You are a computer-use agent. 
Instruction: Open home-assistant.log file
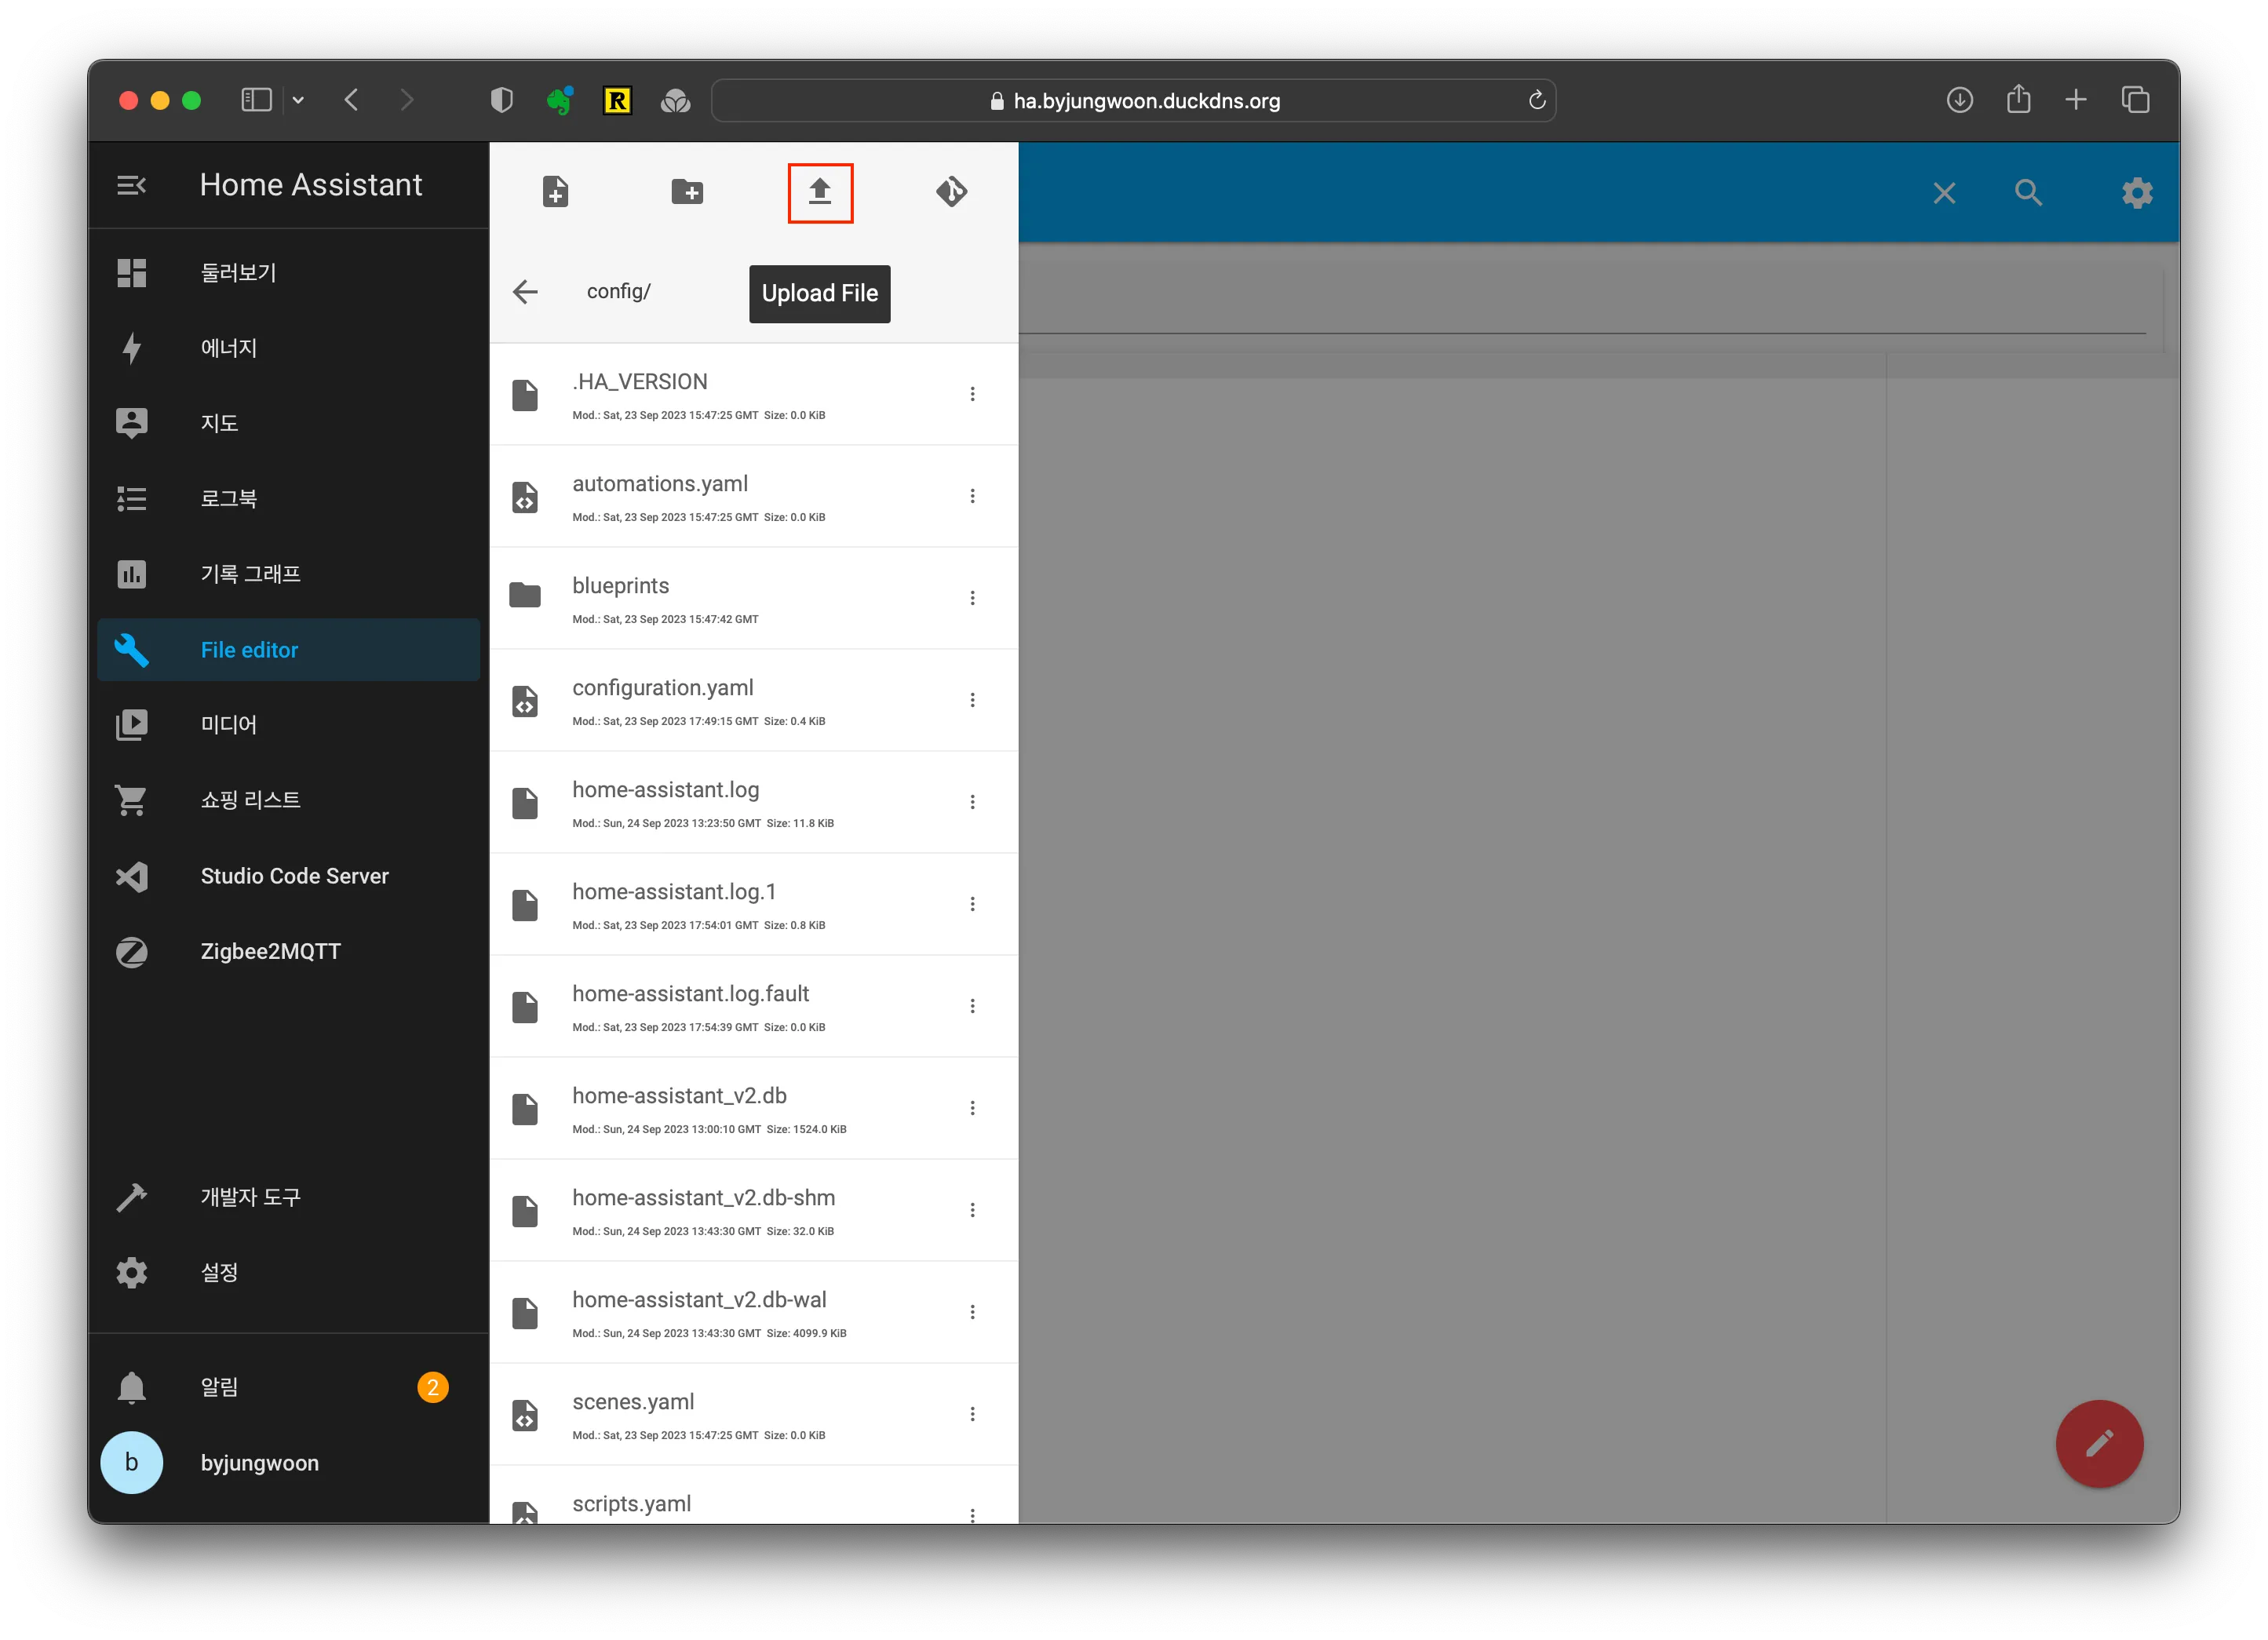click(754, 802)
